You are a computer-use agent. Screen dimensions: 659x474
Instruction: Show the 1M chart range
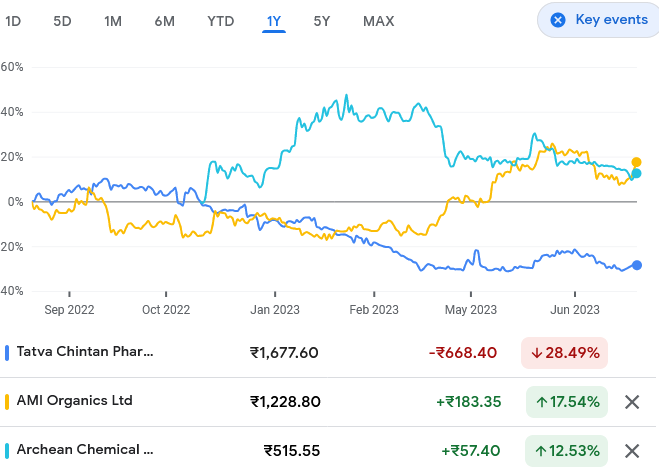pyautogui.click(x=113, y=21)
